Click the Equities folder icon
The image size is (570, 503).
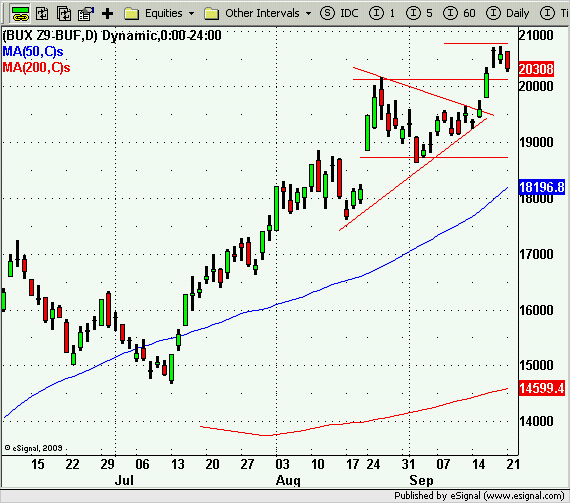[x=132, y=14]
